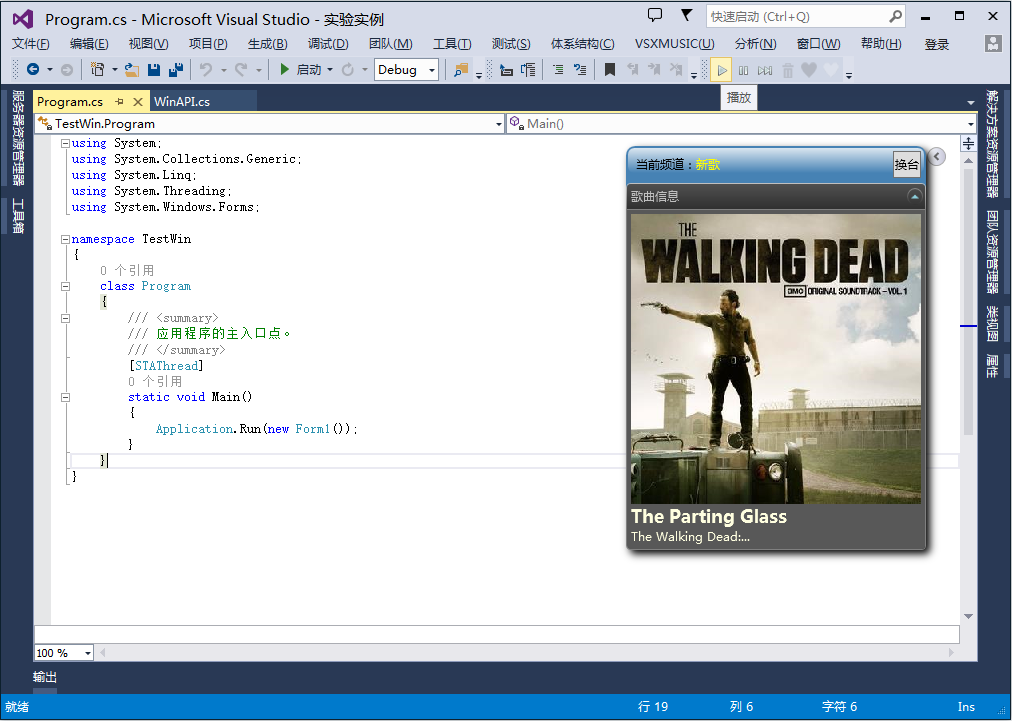Toggle the pin on the Program.cs tab
Screen dimensions: 1012x721
pyautogui.click(x=119, y=101)
